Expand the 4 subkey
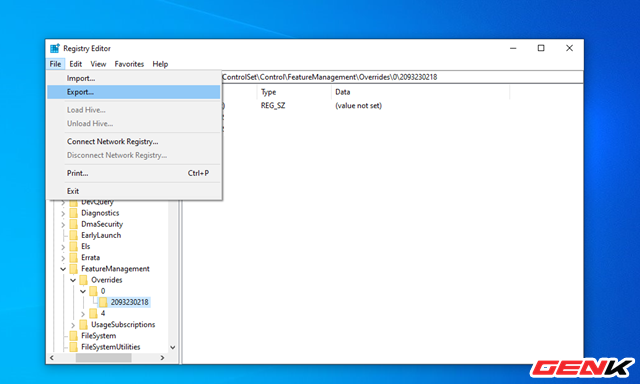The height and width of the screenshot is (384, 640). click(82, 314)
